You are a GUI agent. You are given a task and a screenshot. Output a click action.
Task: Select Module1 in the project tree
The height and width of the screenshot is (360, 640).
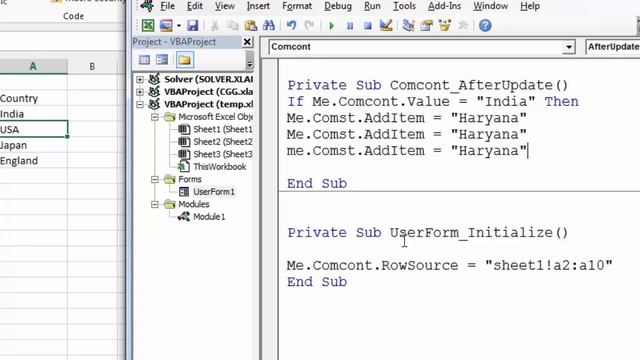point(209,217)
